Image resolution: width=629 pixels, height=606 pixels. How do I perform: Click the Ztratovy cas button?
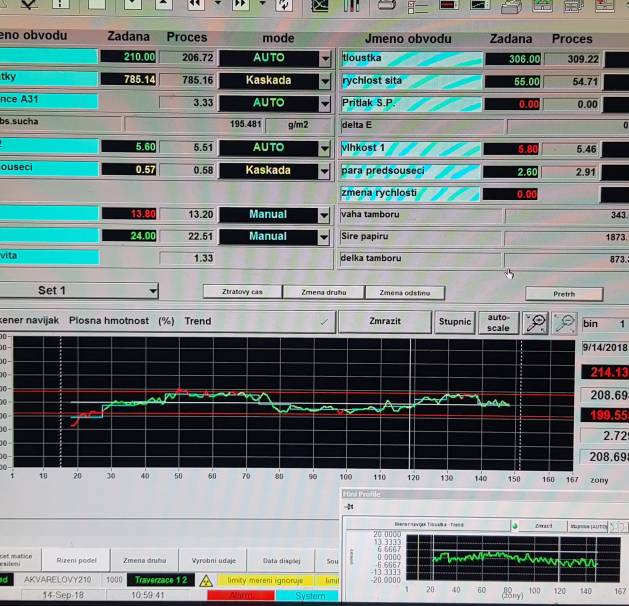241,292
